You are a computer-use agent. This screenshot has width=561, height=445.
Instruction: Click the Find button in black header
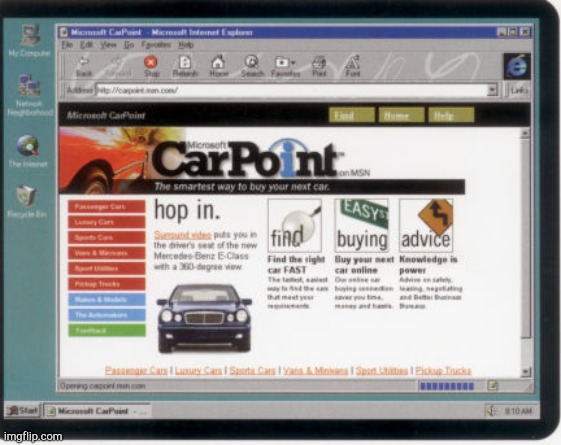tap(352, 115)
